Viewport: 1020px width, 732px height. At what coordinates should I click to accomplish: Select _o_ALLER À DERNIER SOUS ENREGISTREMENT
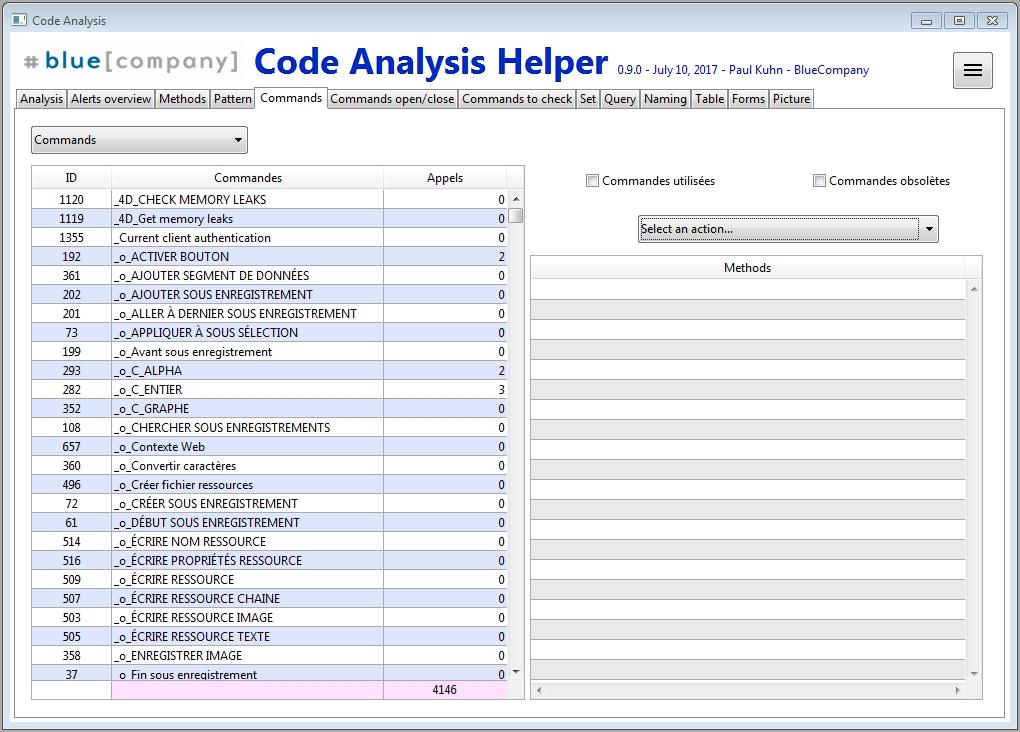pyautogui.click(x=269, y=314)
